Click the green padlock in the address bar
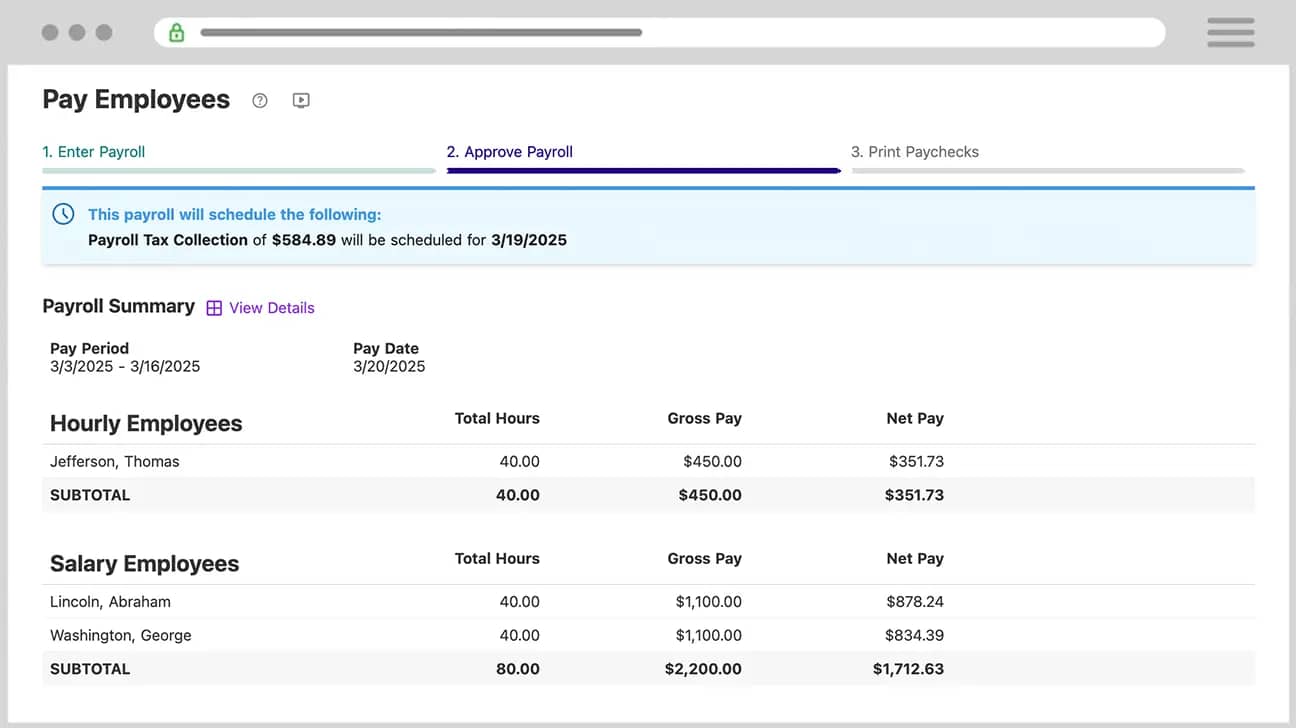 point(176,32)
